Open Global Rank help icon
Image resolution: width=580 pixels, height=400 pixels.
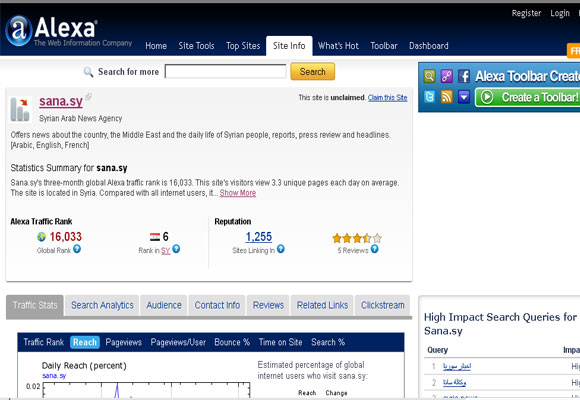tap(77, 249)
